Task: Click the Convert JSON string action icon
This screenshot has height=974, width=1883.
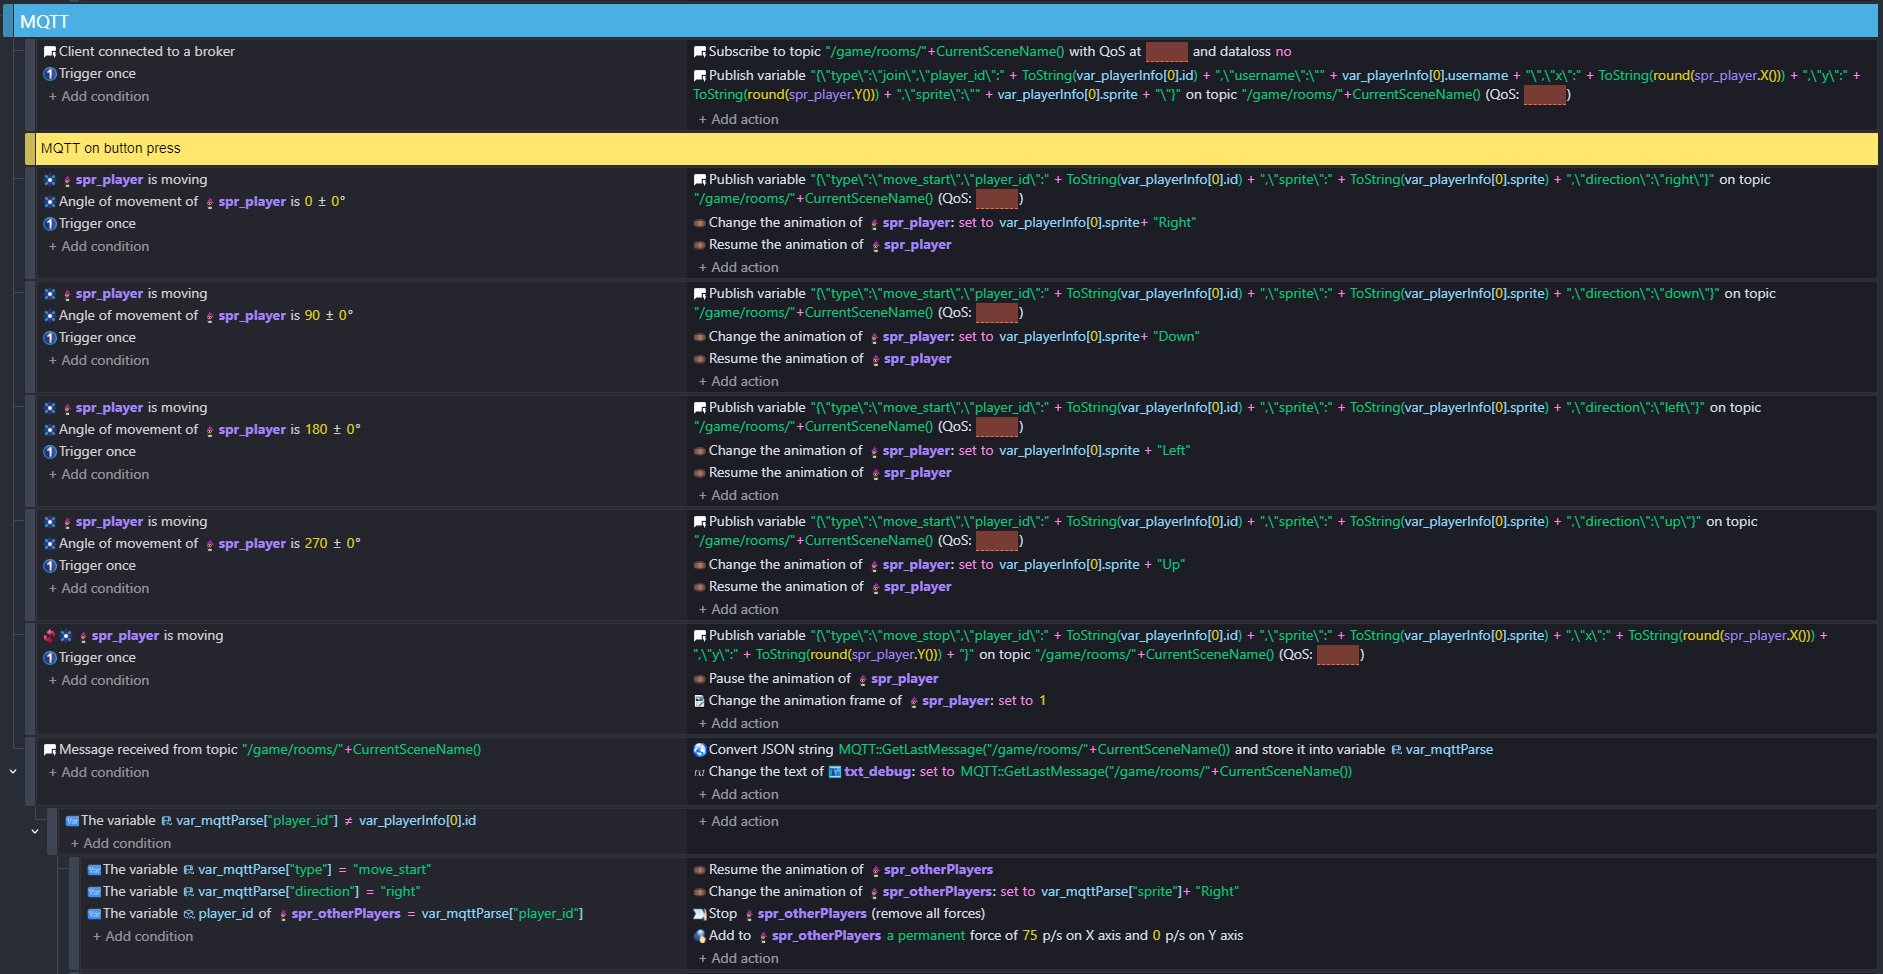Action: 700,750
